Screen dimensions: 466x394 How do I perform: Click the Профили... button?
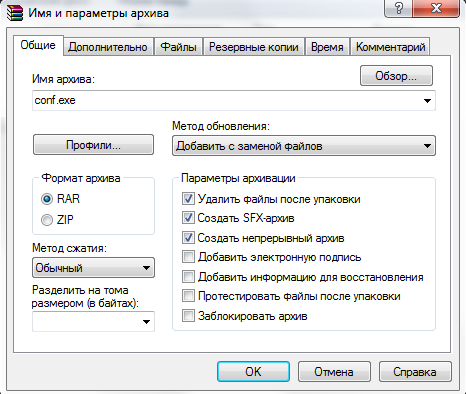click(93, 145)
